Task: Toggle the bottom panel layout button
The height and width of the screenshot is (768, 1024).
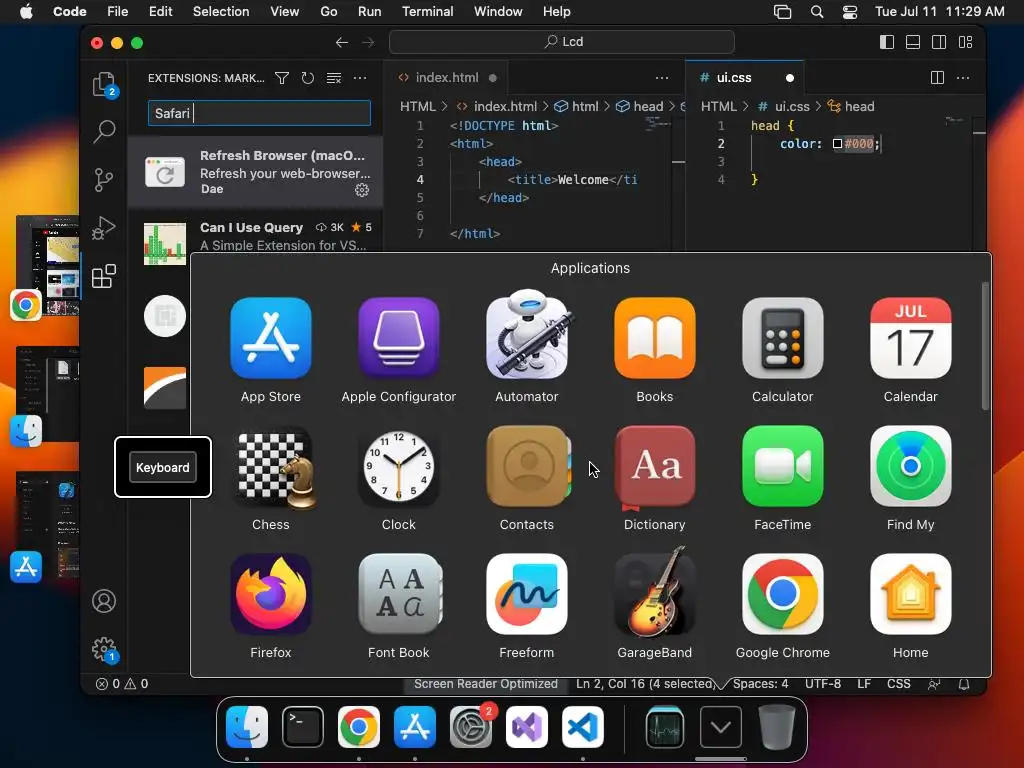Action: pyautogui.click(x=913, y=42)
